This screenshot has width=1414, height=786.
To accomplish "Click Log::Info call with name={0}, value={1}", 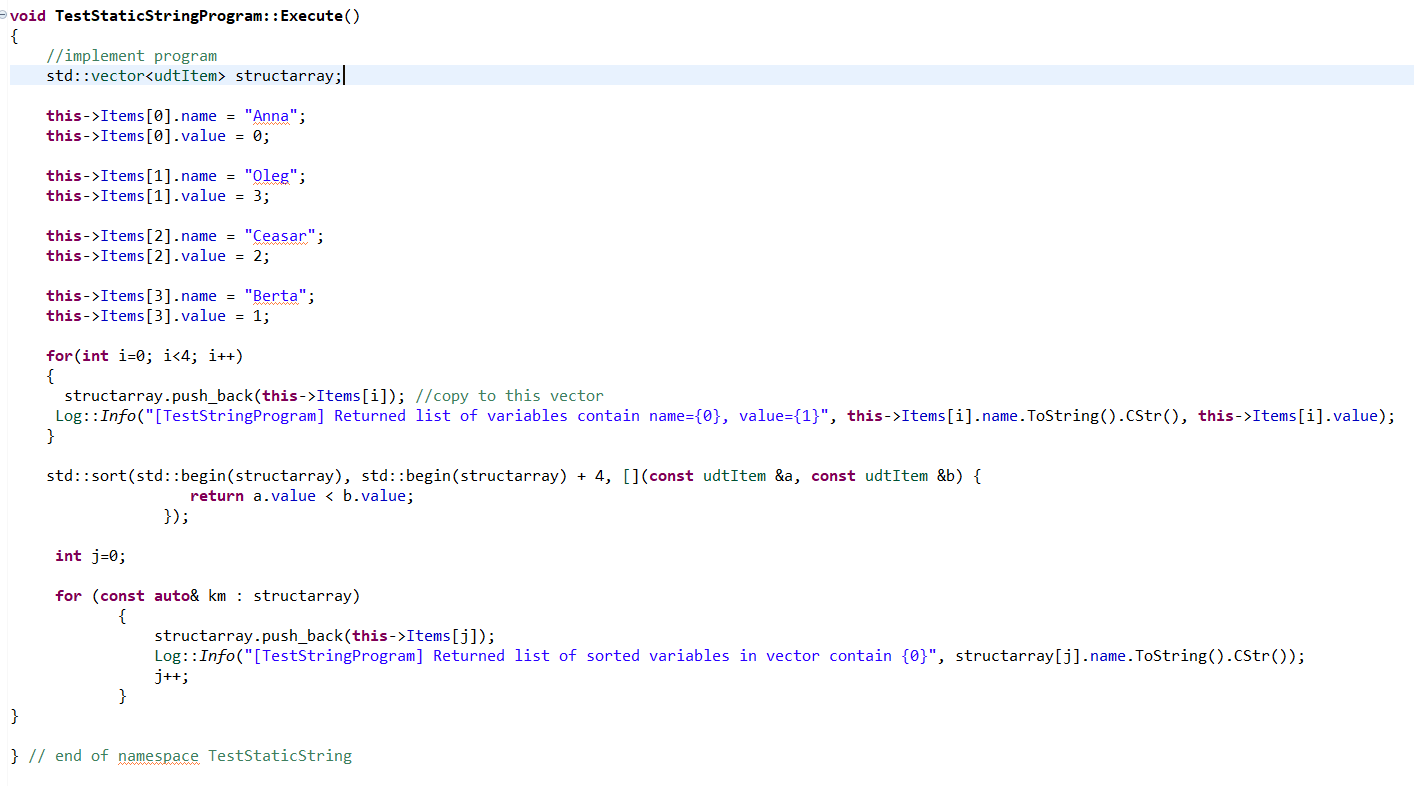I will (x=82, y=416).
